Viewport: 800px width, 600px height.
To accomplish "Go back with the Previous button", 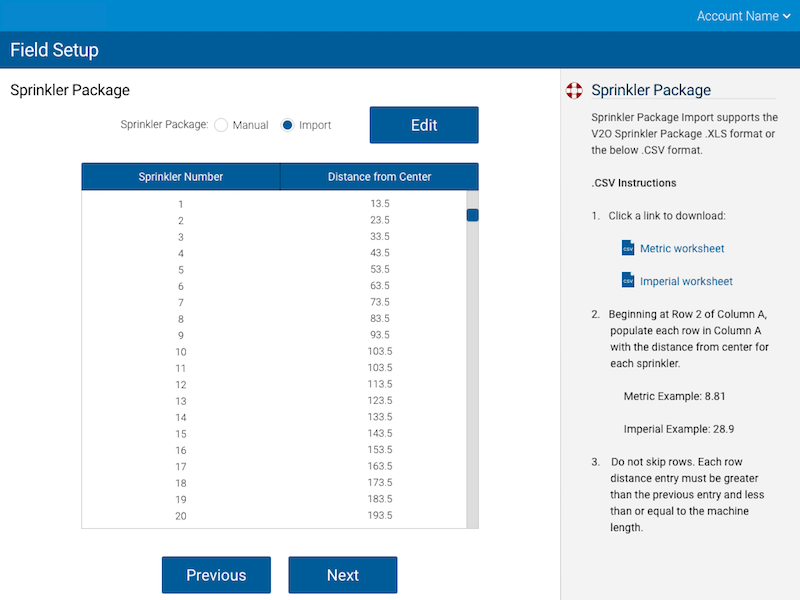I will click(216, 575).
